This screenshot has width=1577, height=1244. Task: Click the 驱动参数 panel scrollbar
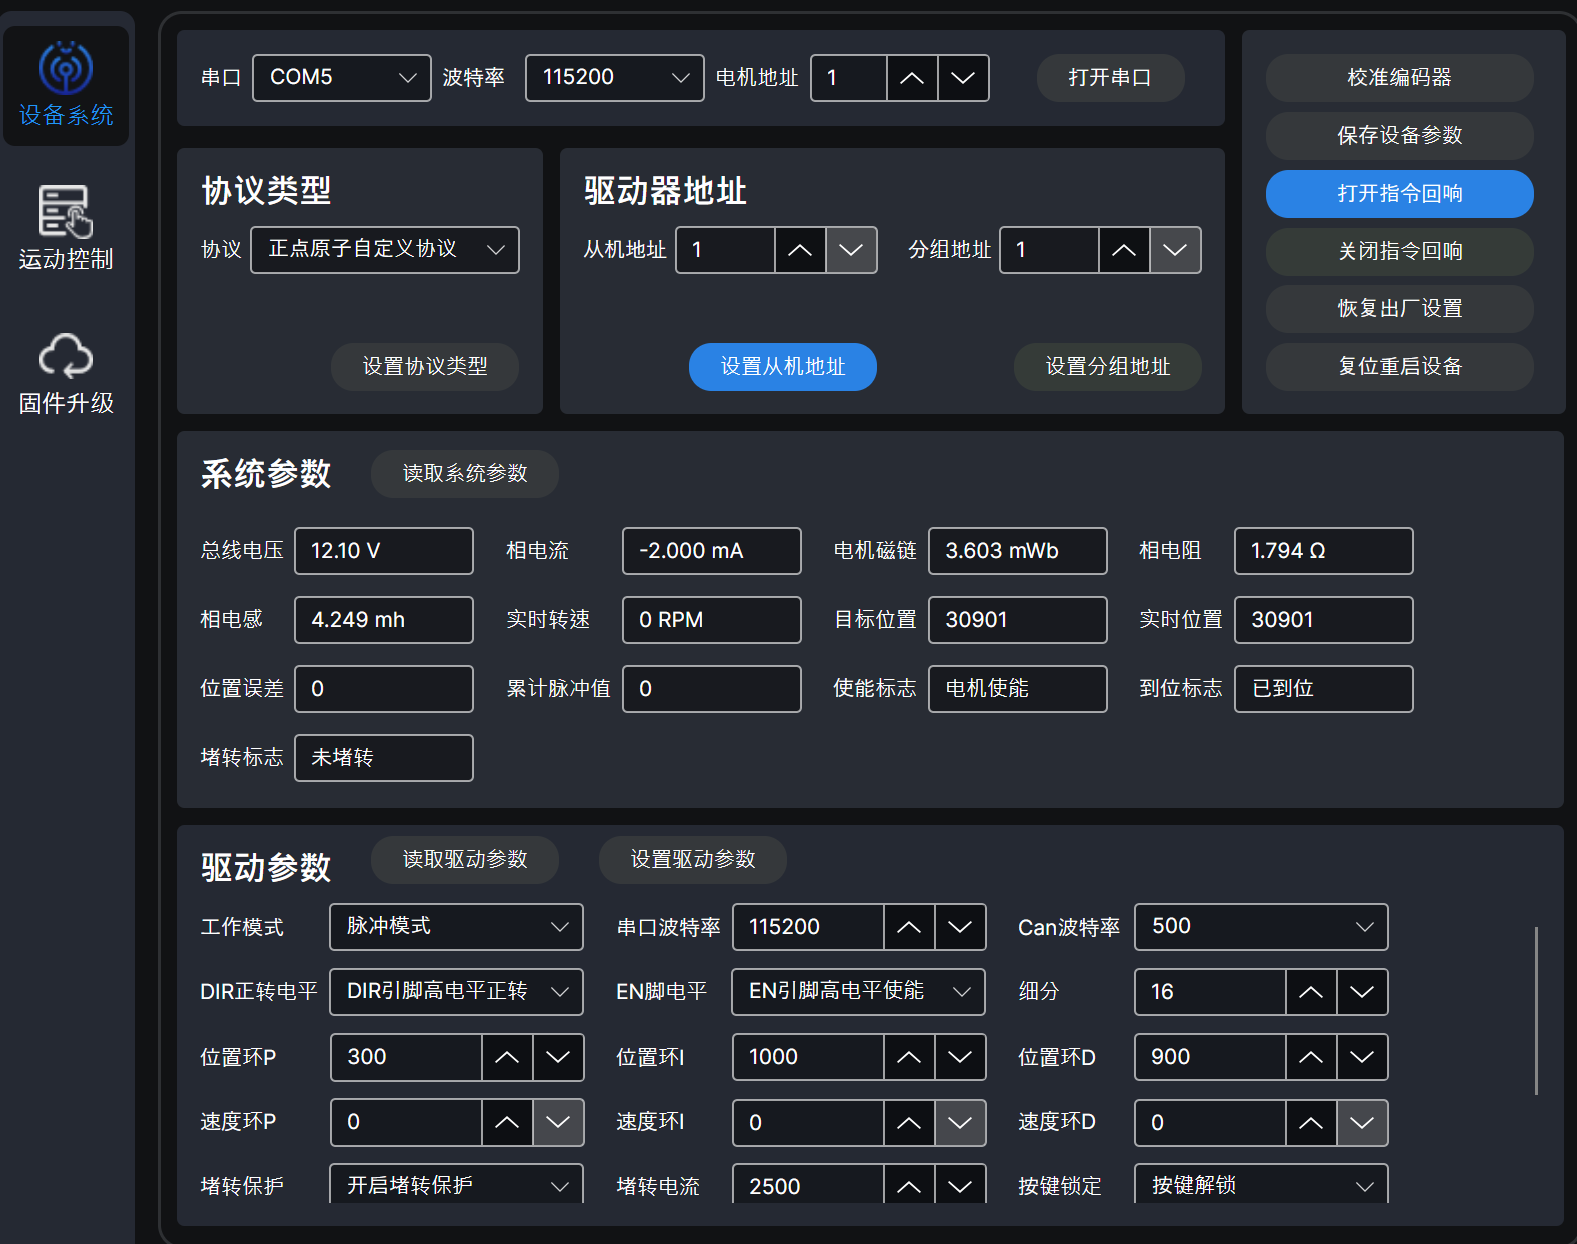[x=1536, y=1011]
